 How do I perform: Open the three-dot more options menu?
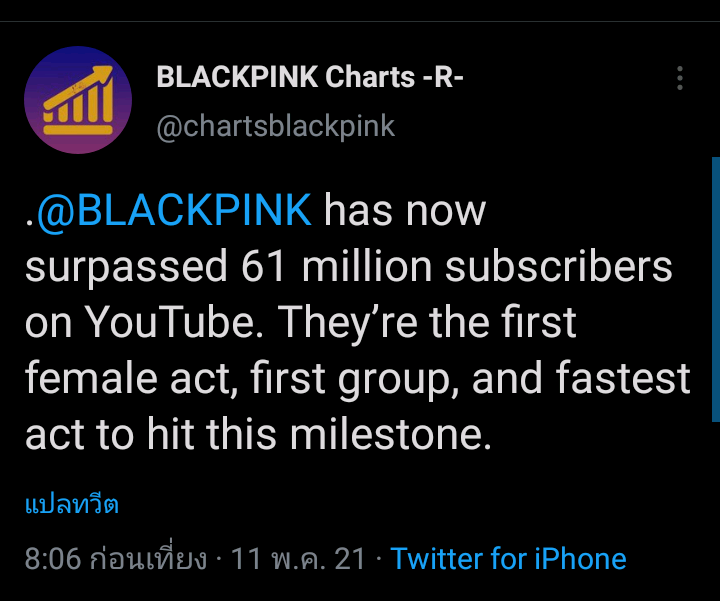(680, 79)
